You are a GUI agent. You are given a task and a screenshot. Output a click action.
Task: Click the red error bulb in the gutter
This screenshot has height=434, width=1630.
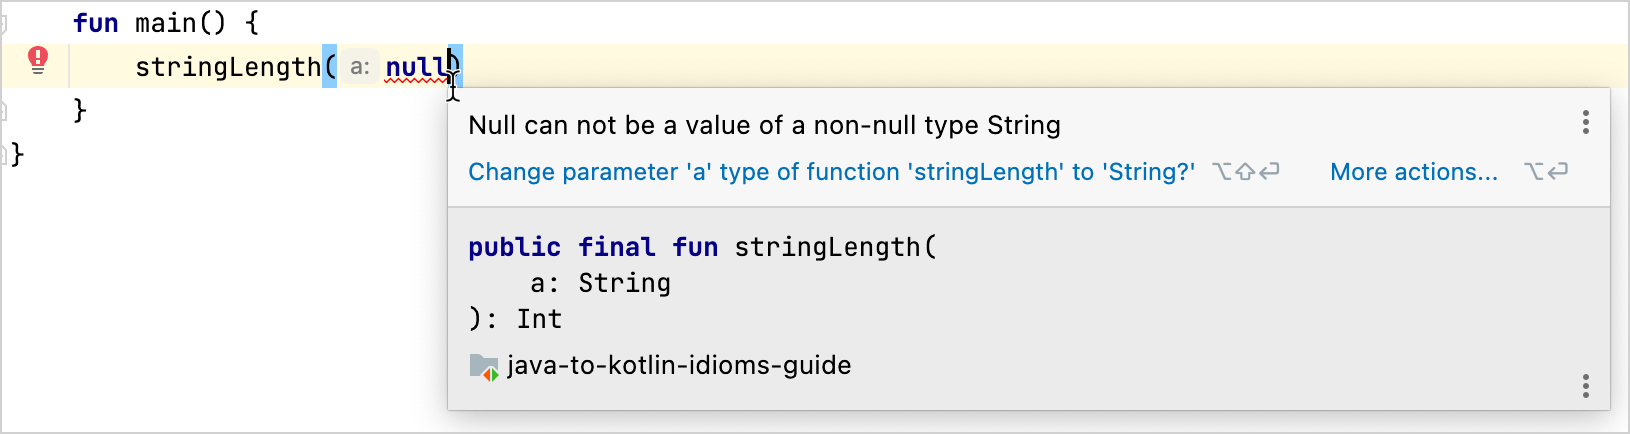click(x=38, y=61)
